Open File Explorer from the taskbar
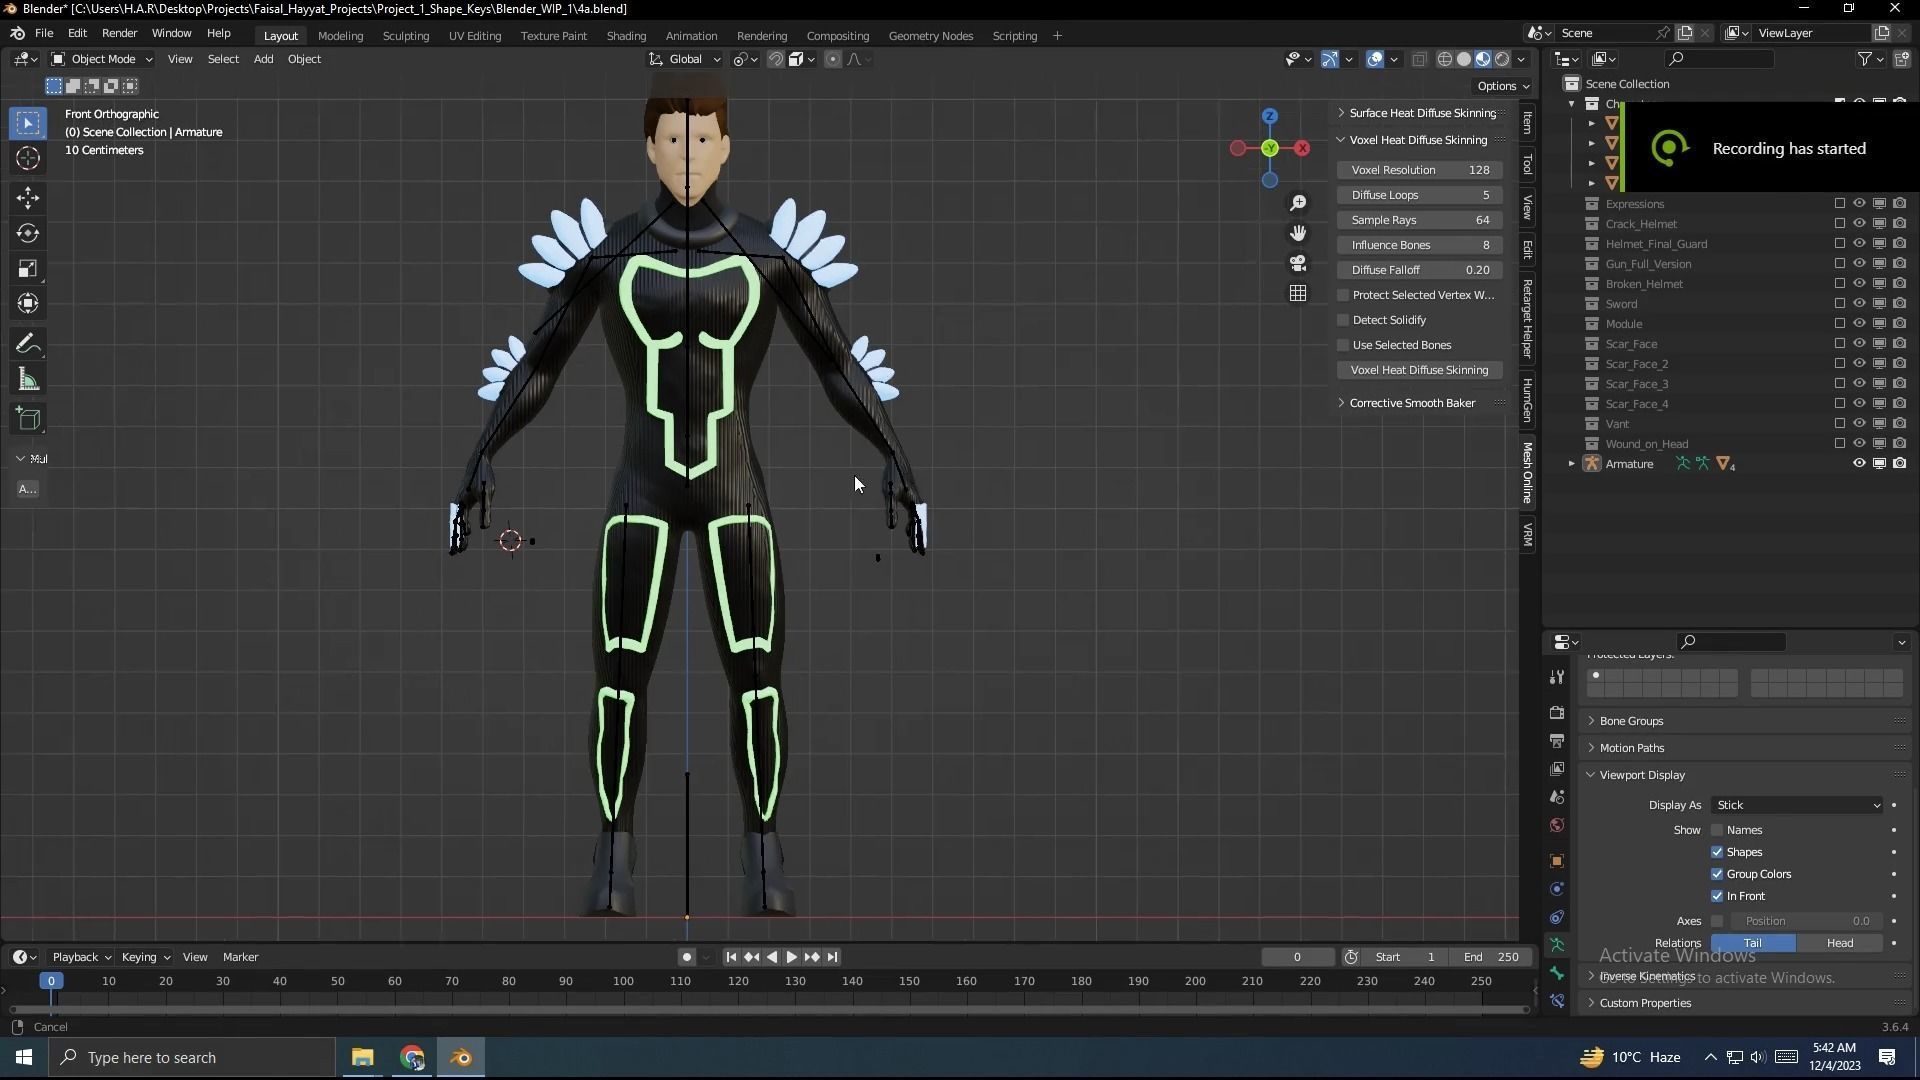This screenshot has width=1920, height=1080. 362,1057
